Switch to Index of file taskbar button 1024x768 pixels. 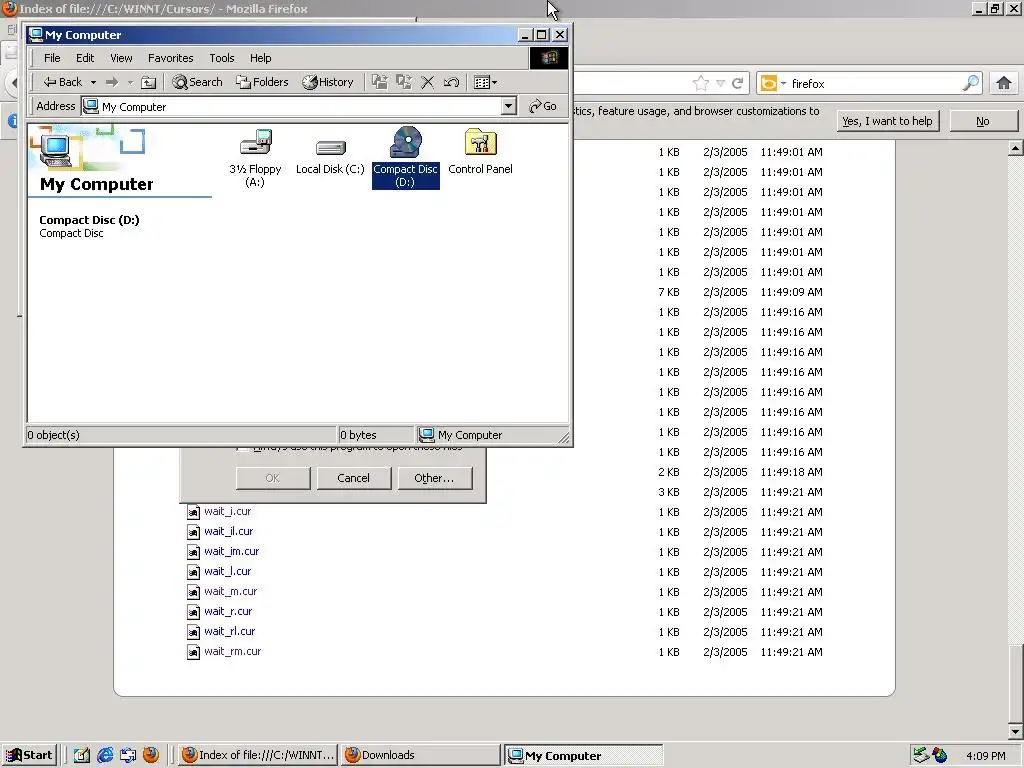point(258,755)
